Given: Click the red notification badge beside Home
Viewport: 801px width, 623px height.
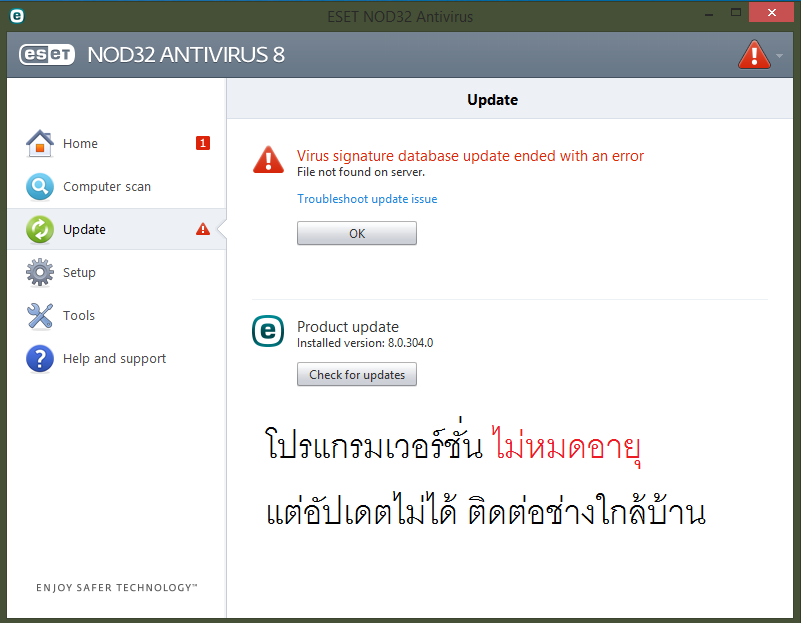Looking at the screenshot, I should click(x=203, y=143).
